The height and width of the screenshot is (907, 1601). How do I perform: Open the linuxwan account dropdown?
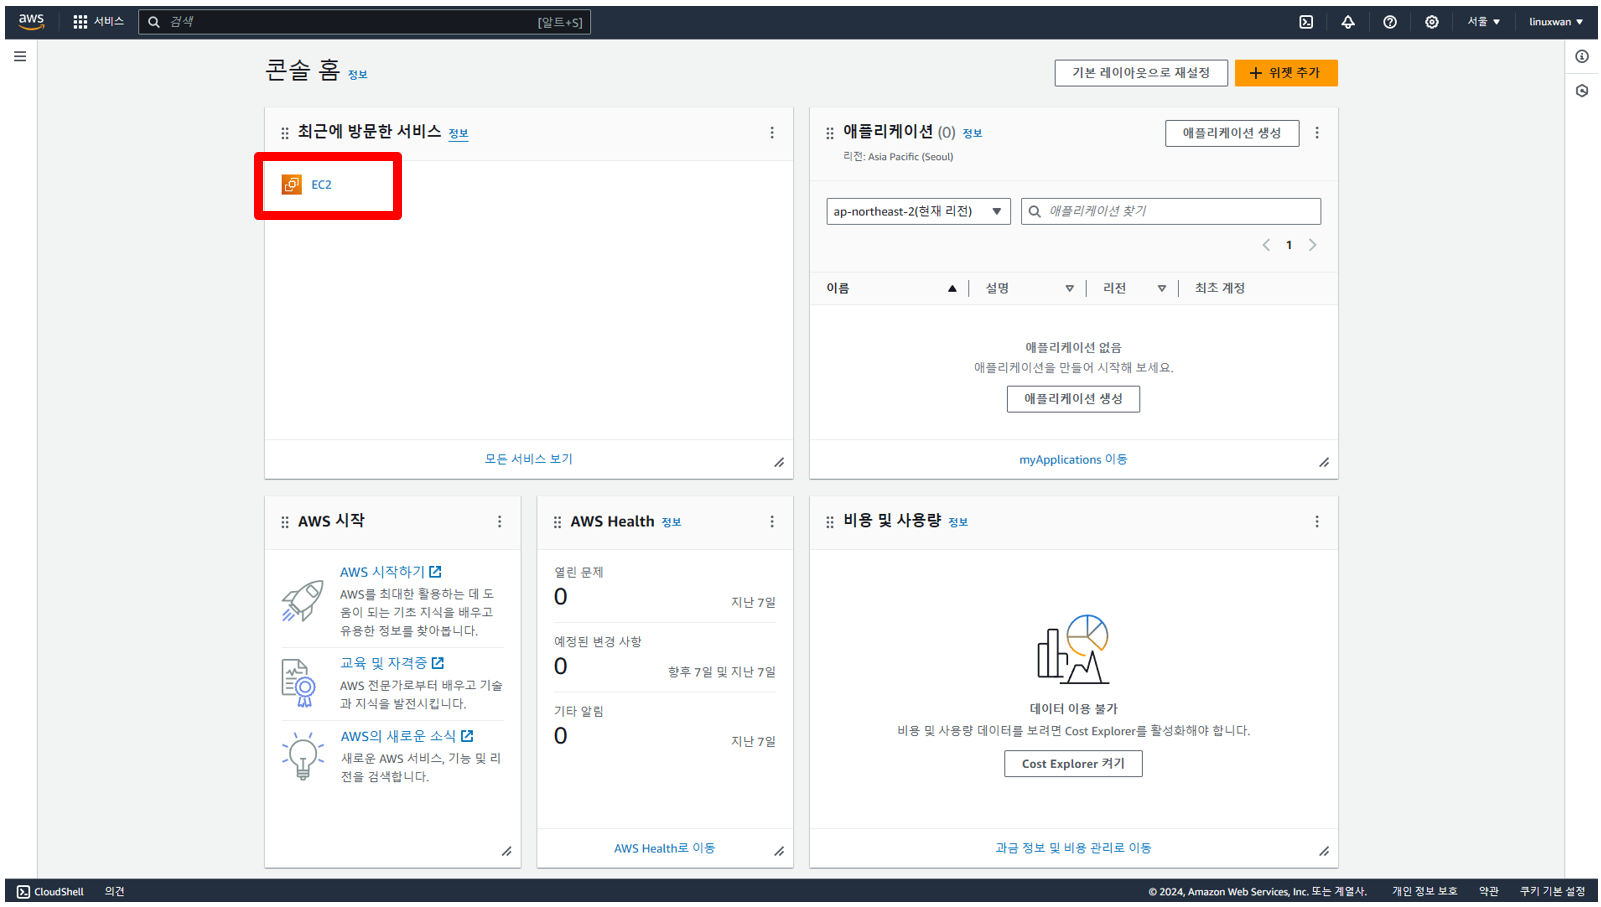tap(1556, 22)
